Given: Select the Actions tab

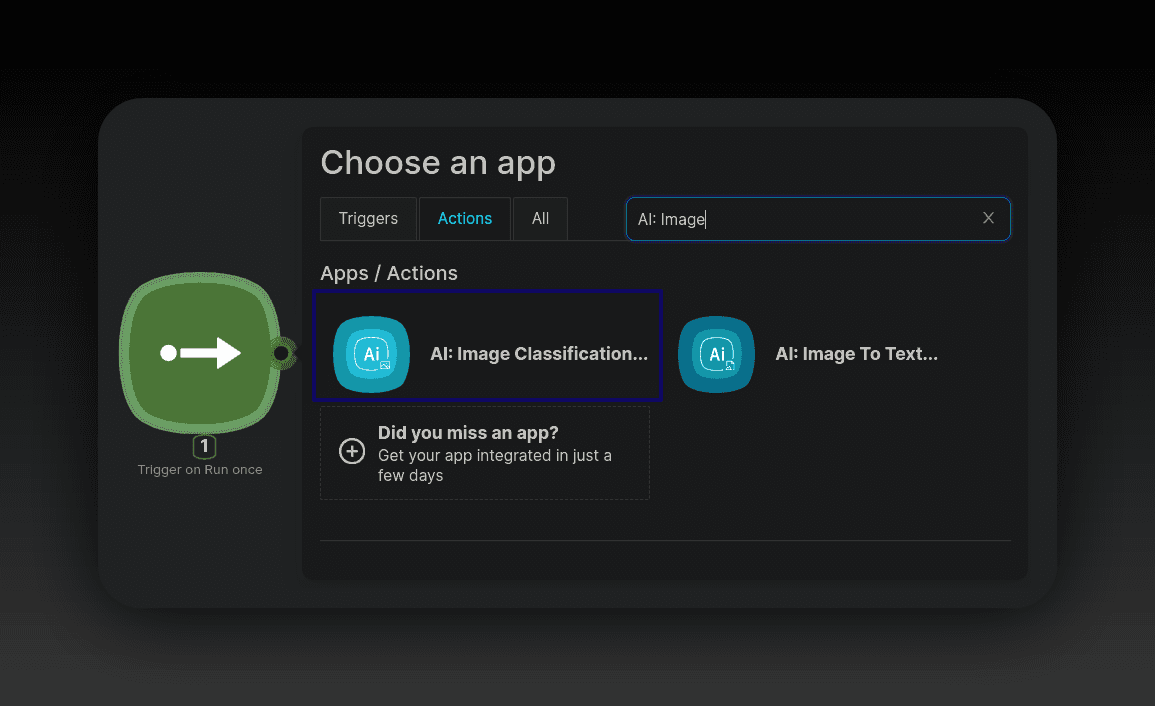Looking at the screenshot, I should point(465,219).
